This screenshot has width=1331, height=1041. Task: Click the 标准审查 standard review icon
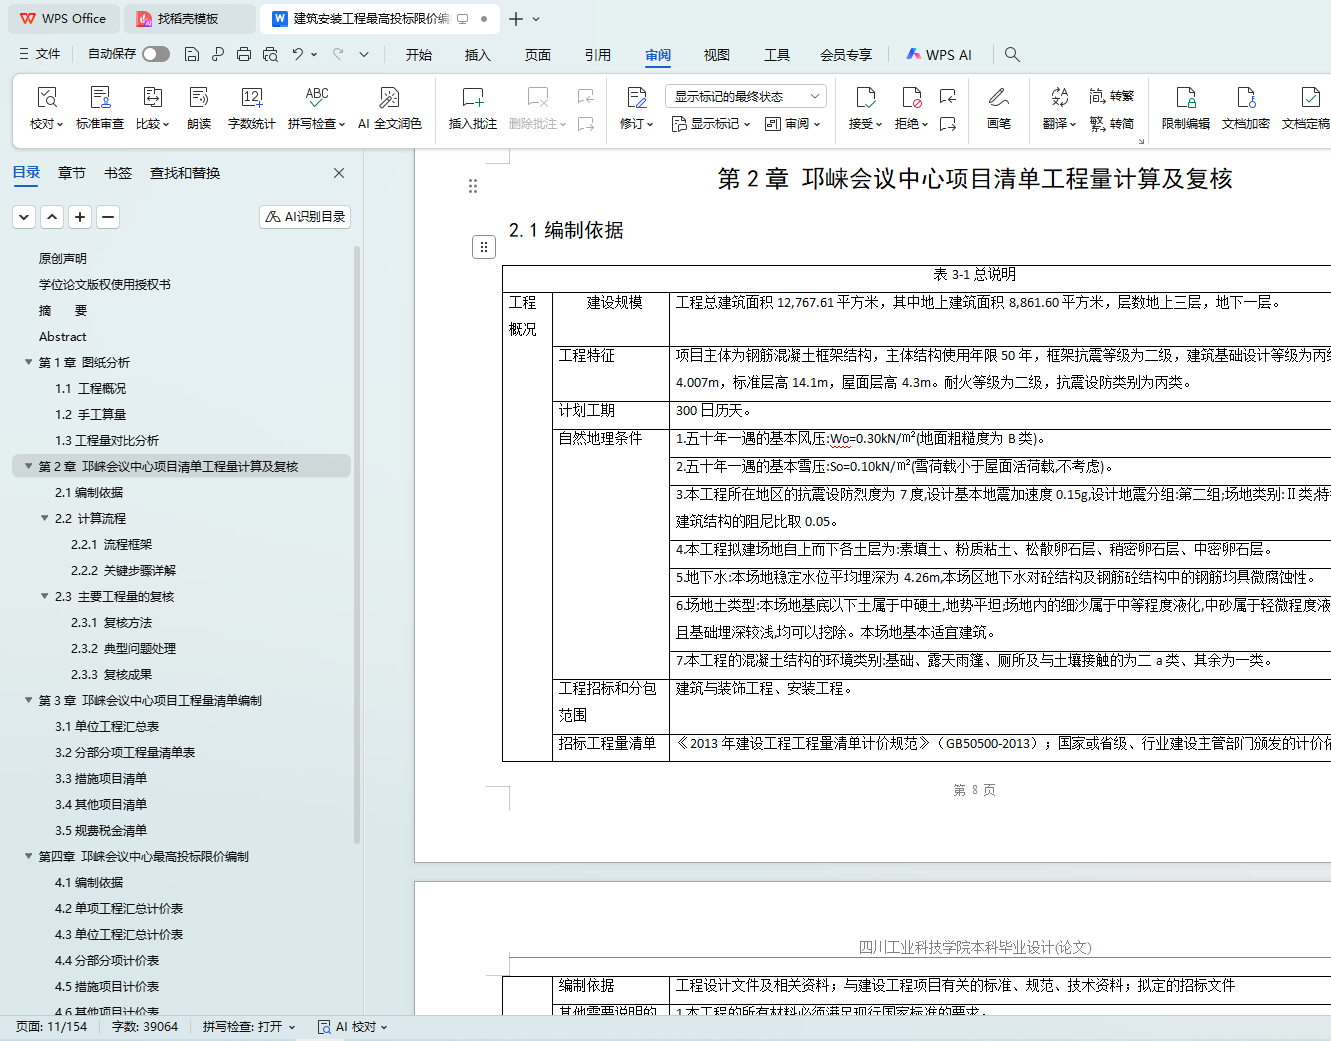point(100,98)
